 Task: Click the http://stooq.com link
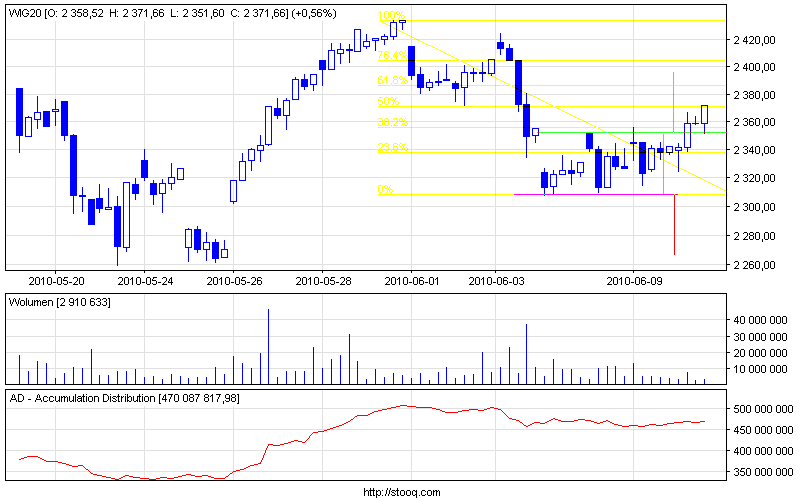coord(402,492)
